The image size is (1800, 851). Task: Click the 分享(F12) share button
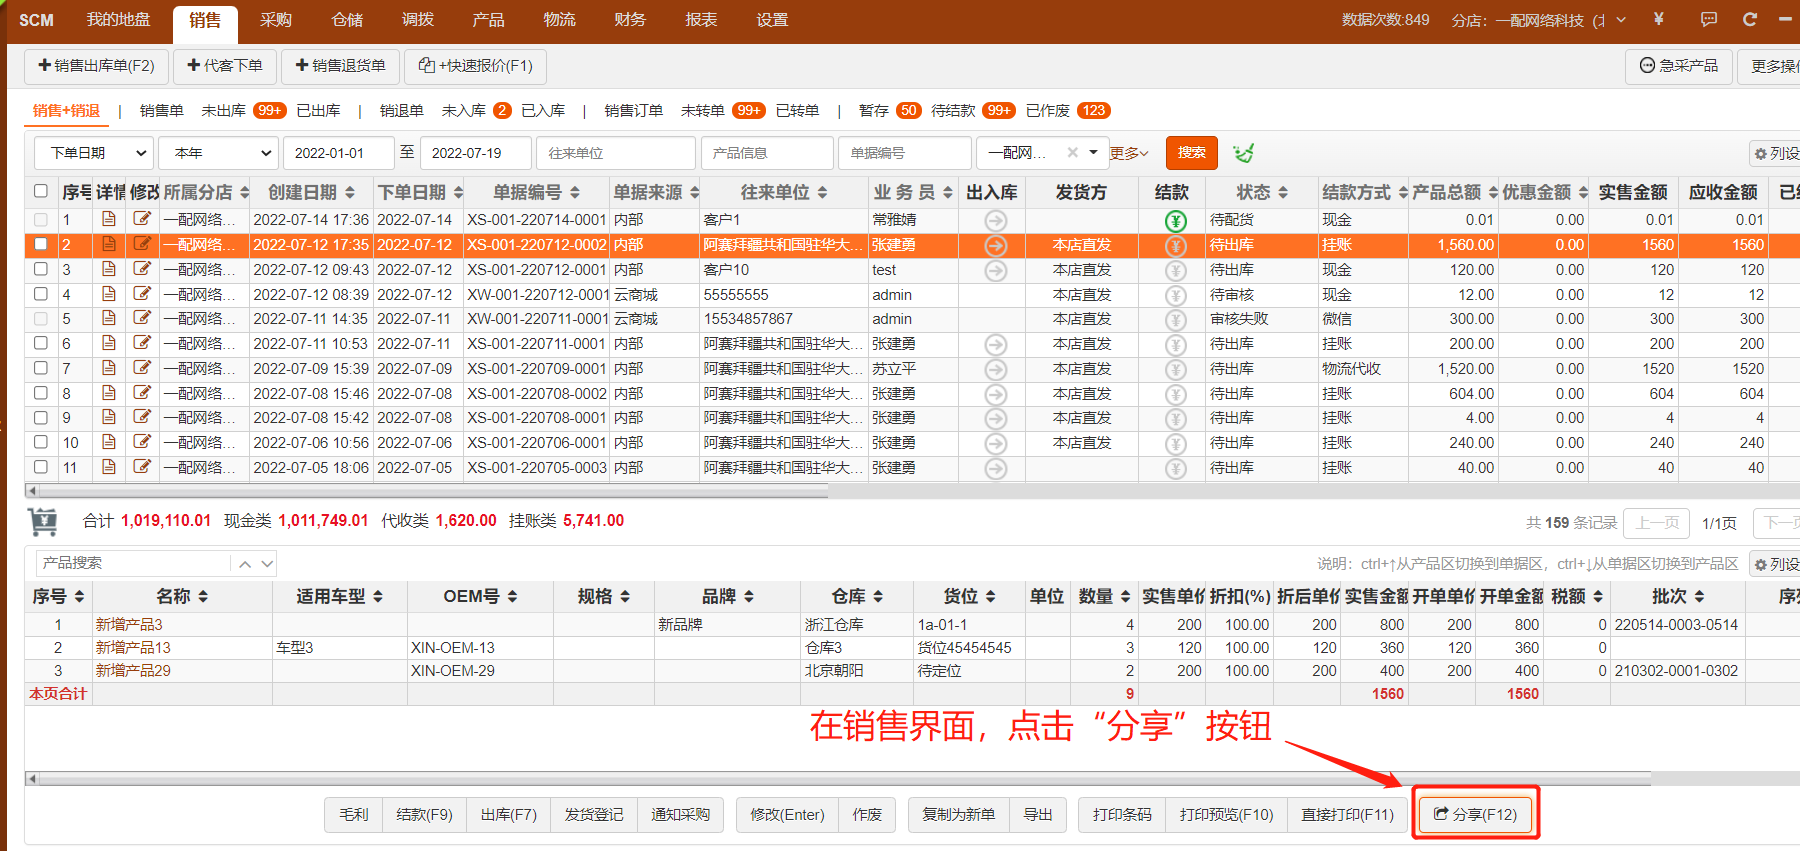(x=1475, y=814)
